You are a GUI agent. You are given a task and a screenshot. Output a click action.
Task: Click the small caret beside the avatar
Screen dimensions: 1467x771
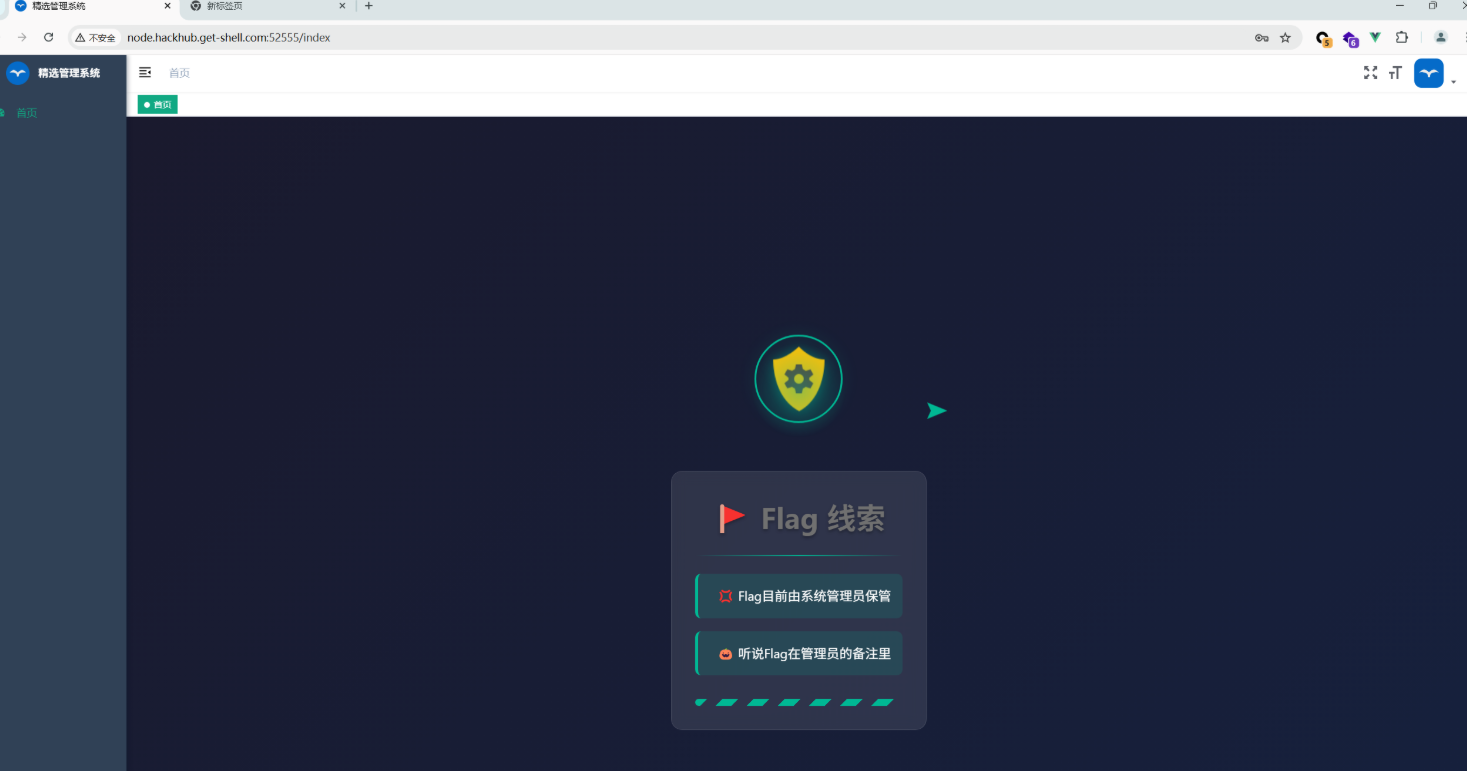pos(1453,81)
